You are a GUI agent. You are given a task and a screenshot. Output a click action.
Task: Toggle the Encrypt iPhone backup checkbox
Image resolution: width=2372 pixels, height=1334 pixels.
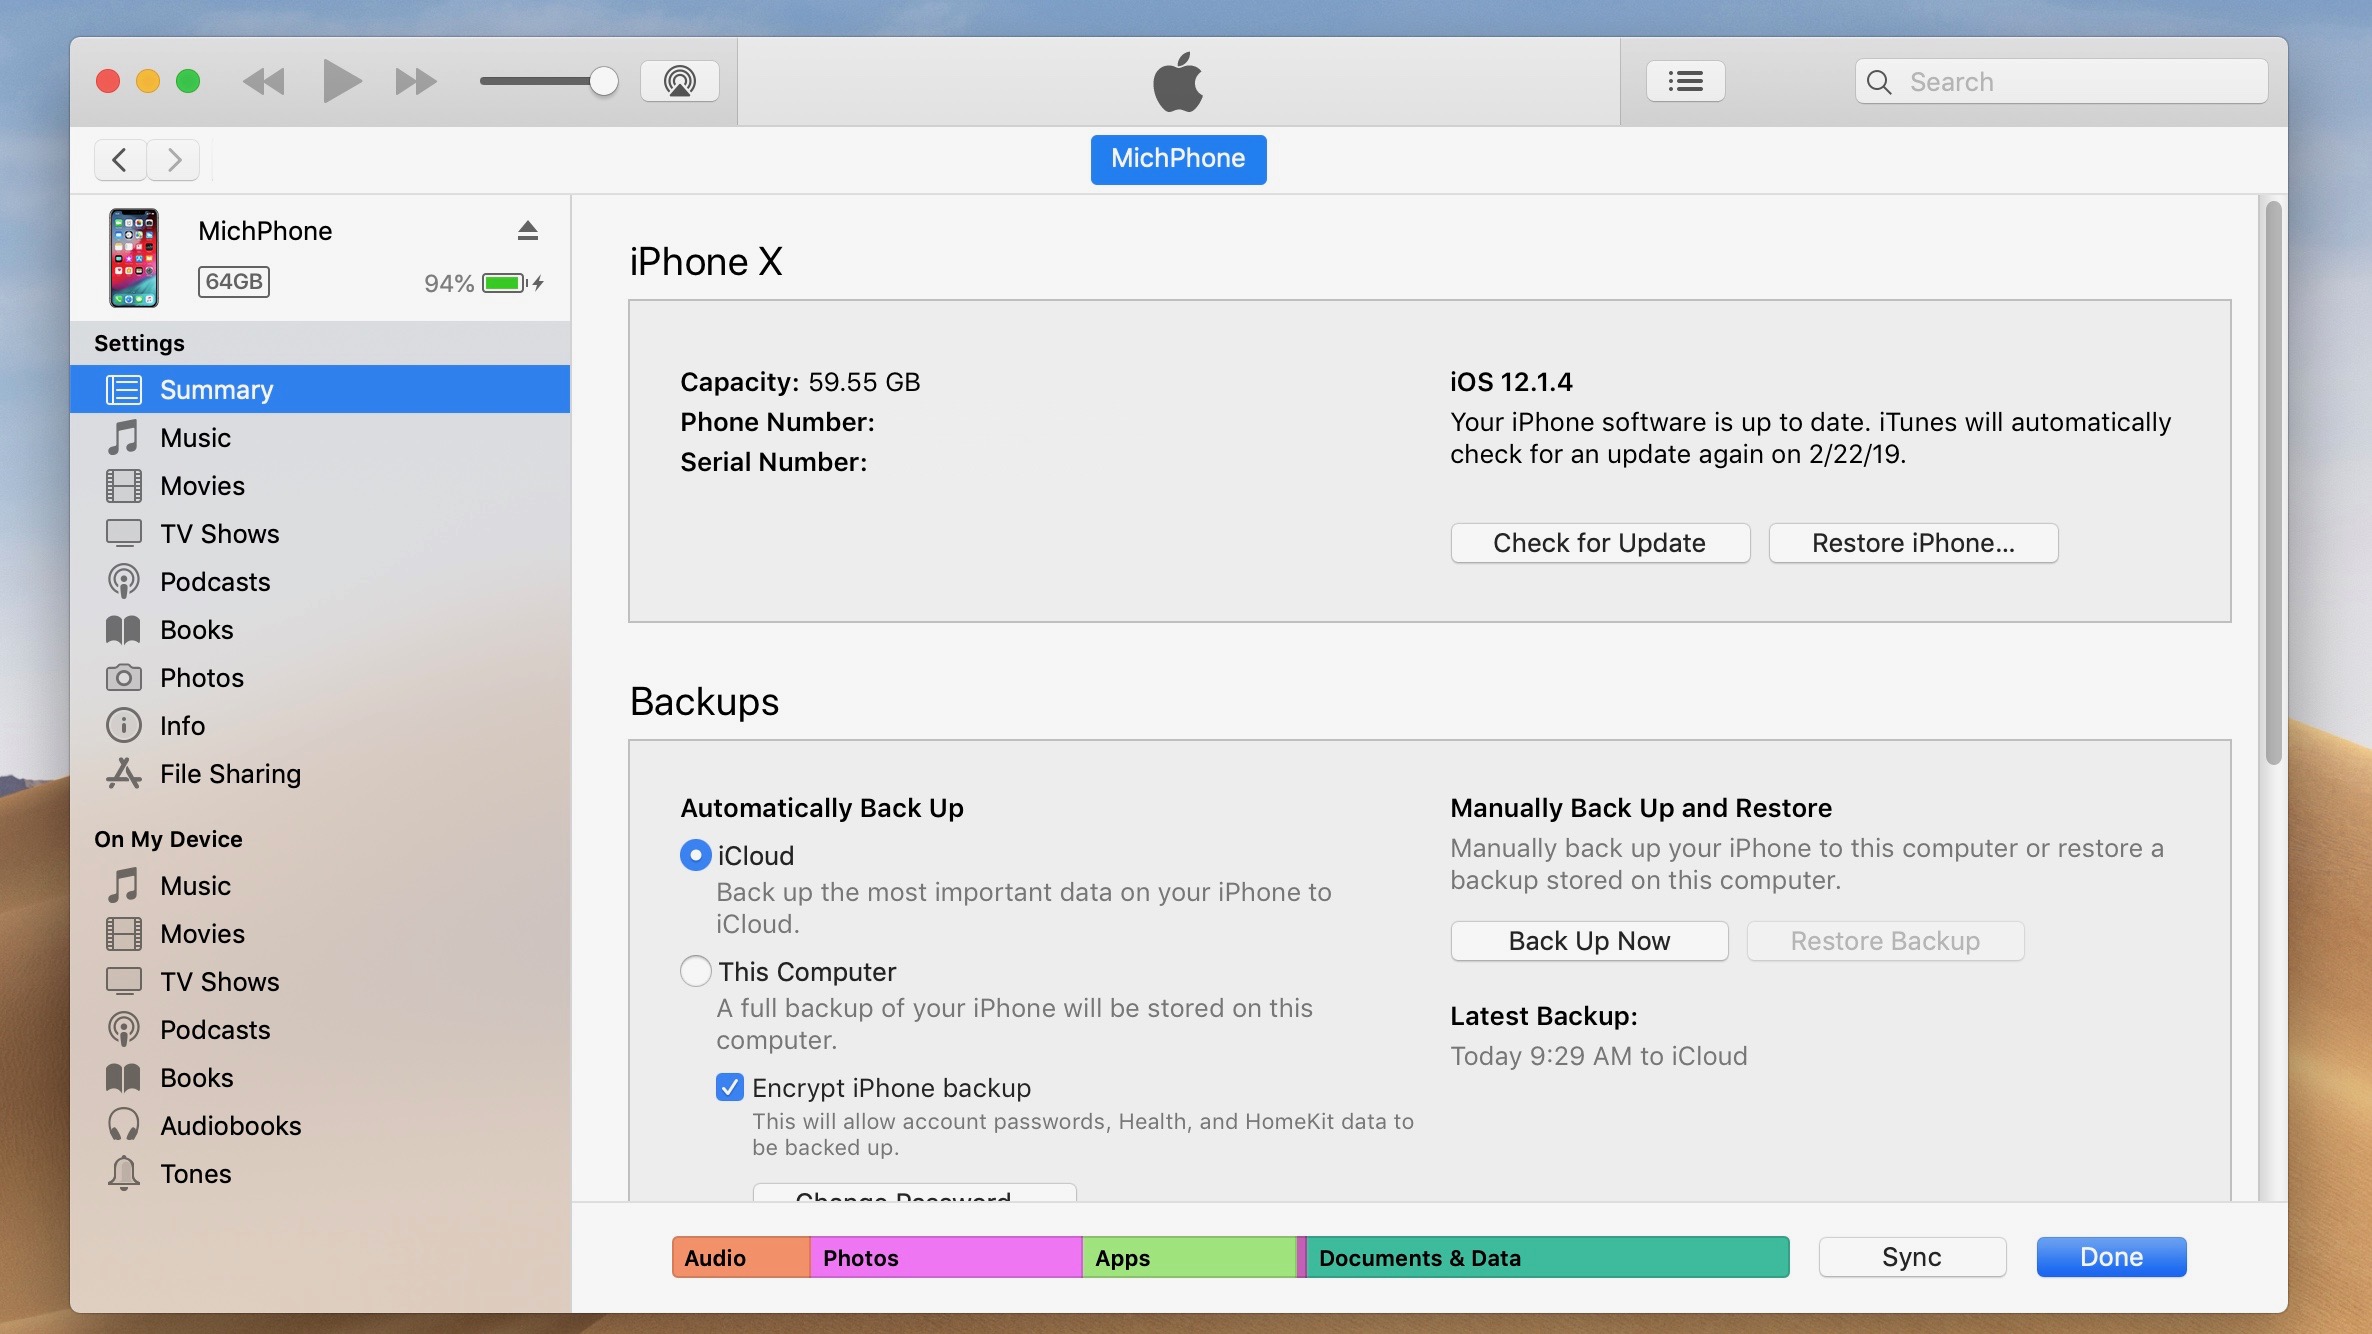tap(730, 1088)
